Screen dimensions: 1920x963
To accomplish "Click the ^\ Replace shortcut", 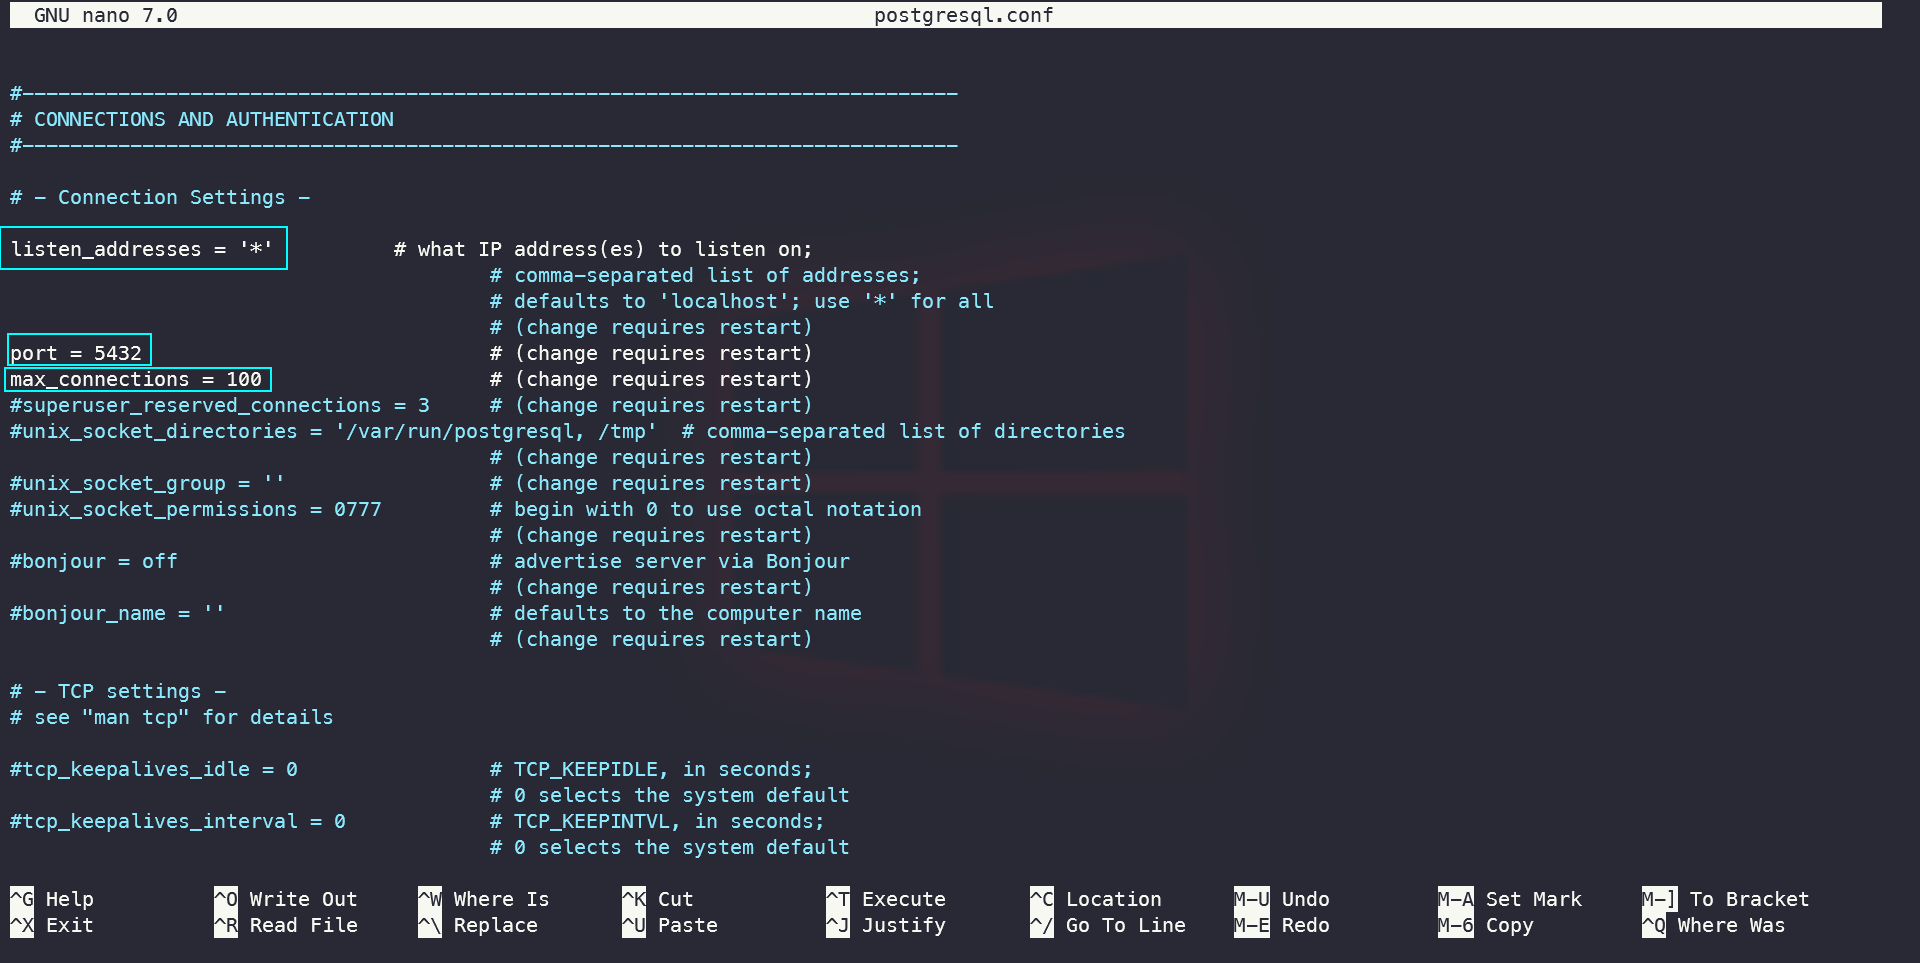I will [478, 925].
